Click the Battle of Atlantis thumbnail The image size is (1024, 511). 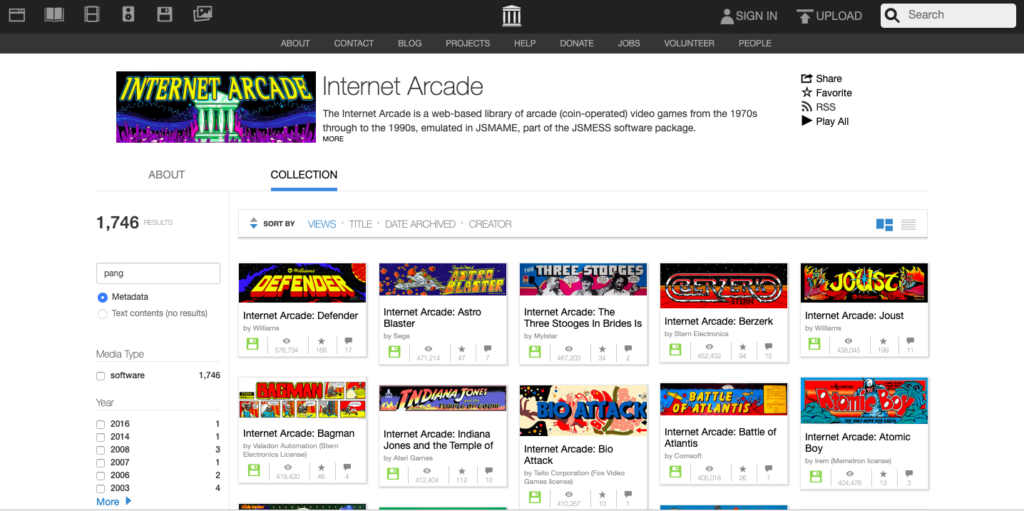(724, 399)
